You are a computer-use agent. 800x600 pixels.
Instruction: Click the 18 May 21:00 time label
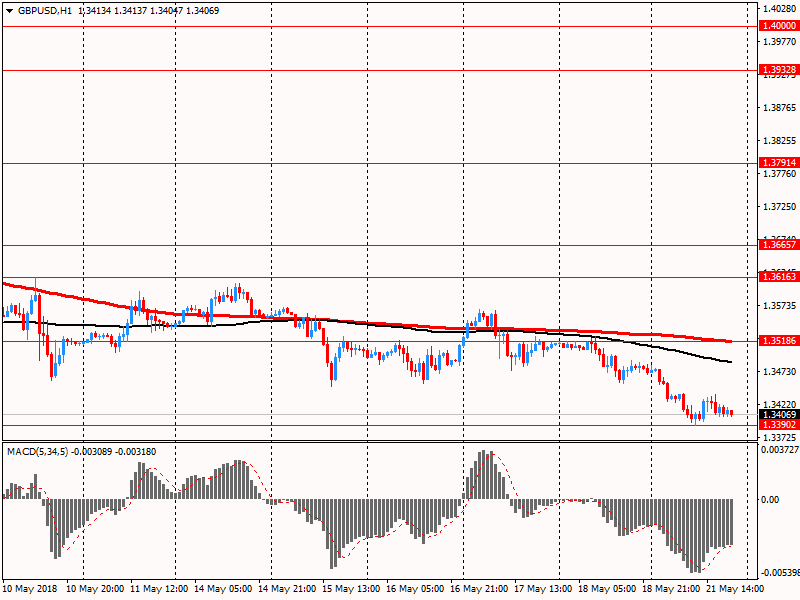(x=671, y=589)
